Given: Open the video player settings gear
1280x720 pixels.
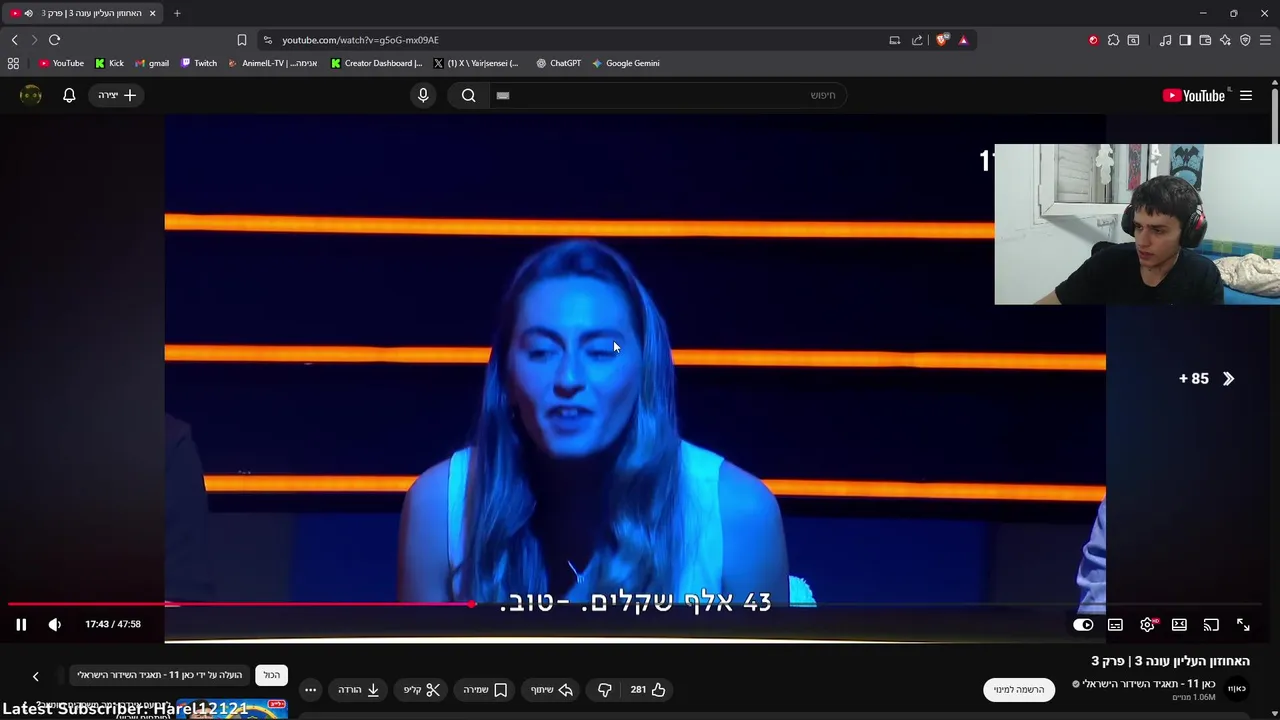Looking at the screenshot, I should coord(1147,624).
